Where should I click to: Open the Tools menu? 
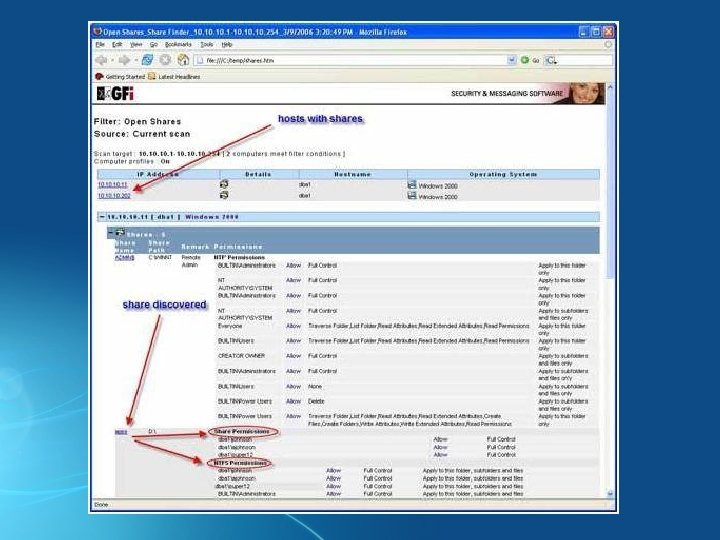tap(207, 45)
